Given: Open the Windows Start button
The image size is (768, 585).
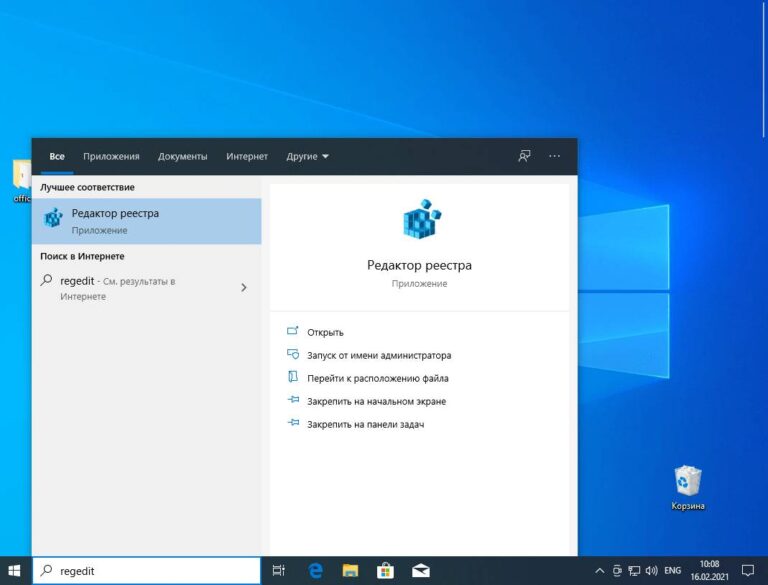Looking at the screenshot, I should pyautogui.click(x=14, y=571).
